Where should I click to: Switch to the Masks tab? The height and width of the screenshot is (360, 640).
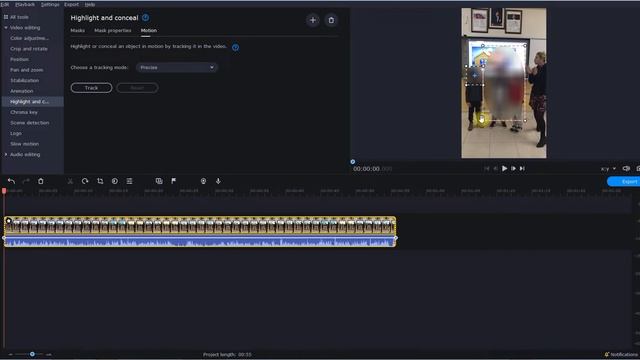pos(78,31)
